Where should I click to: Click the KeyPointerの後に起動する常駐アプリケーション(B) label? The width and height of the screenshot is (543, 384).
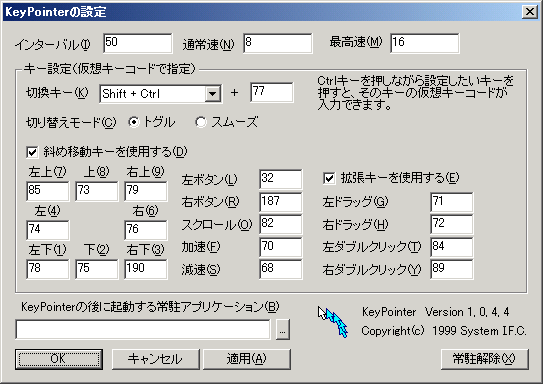pyautogui.click(x=150, y=307)
